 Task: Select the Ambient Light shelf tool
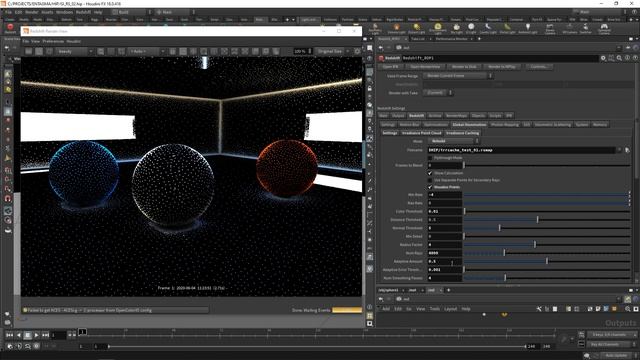pyautogui.click(x=528, y=28)
